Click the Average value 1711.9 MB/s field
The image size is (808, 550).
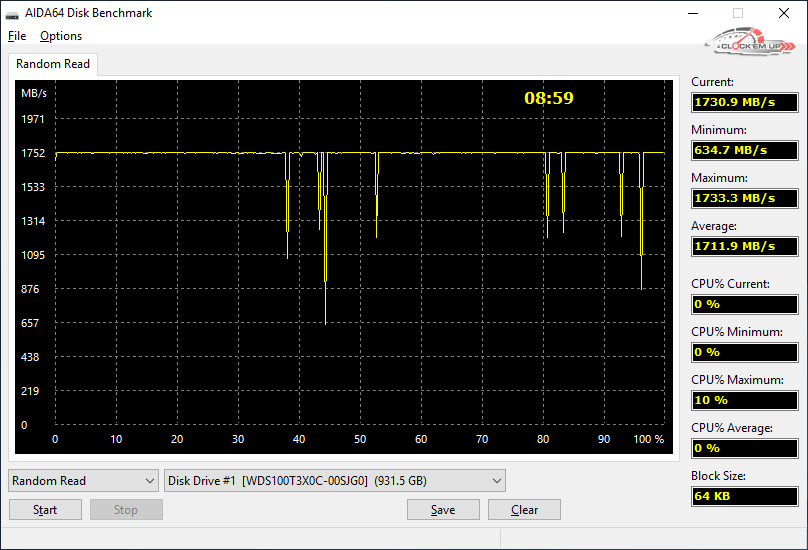(745, 246)
